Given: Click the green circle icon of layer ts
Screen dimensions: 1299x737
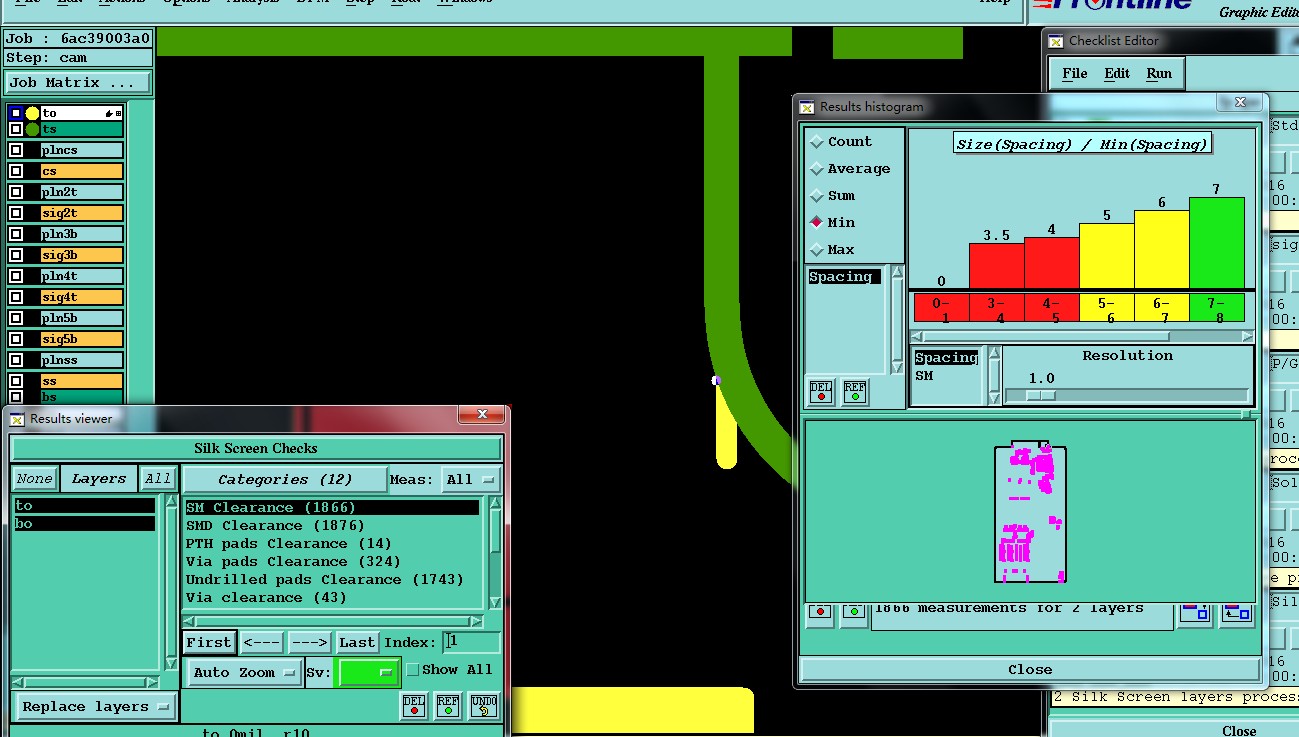Looking at the screenshot, I should [x=32, y=129].
